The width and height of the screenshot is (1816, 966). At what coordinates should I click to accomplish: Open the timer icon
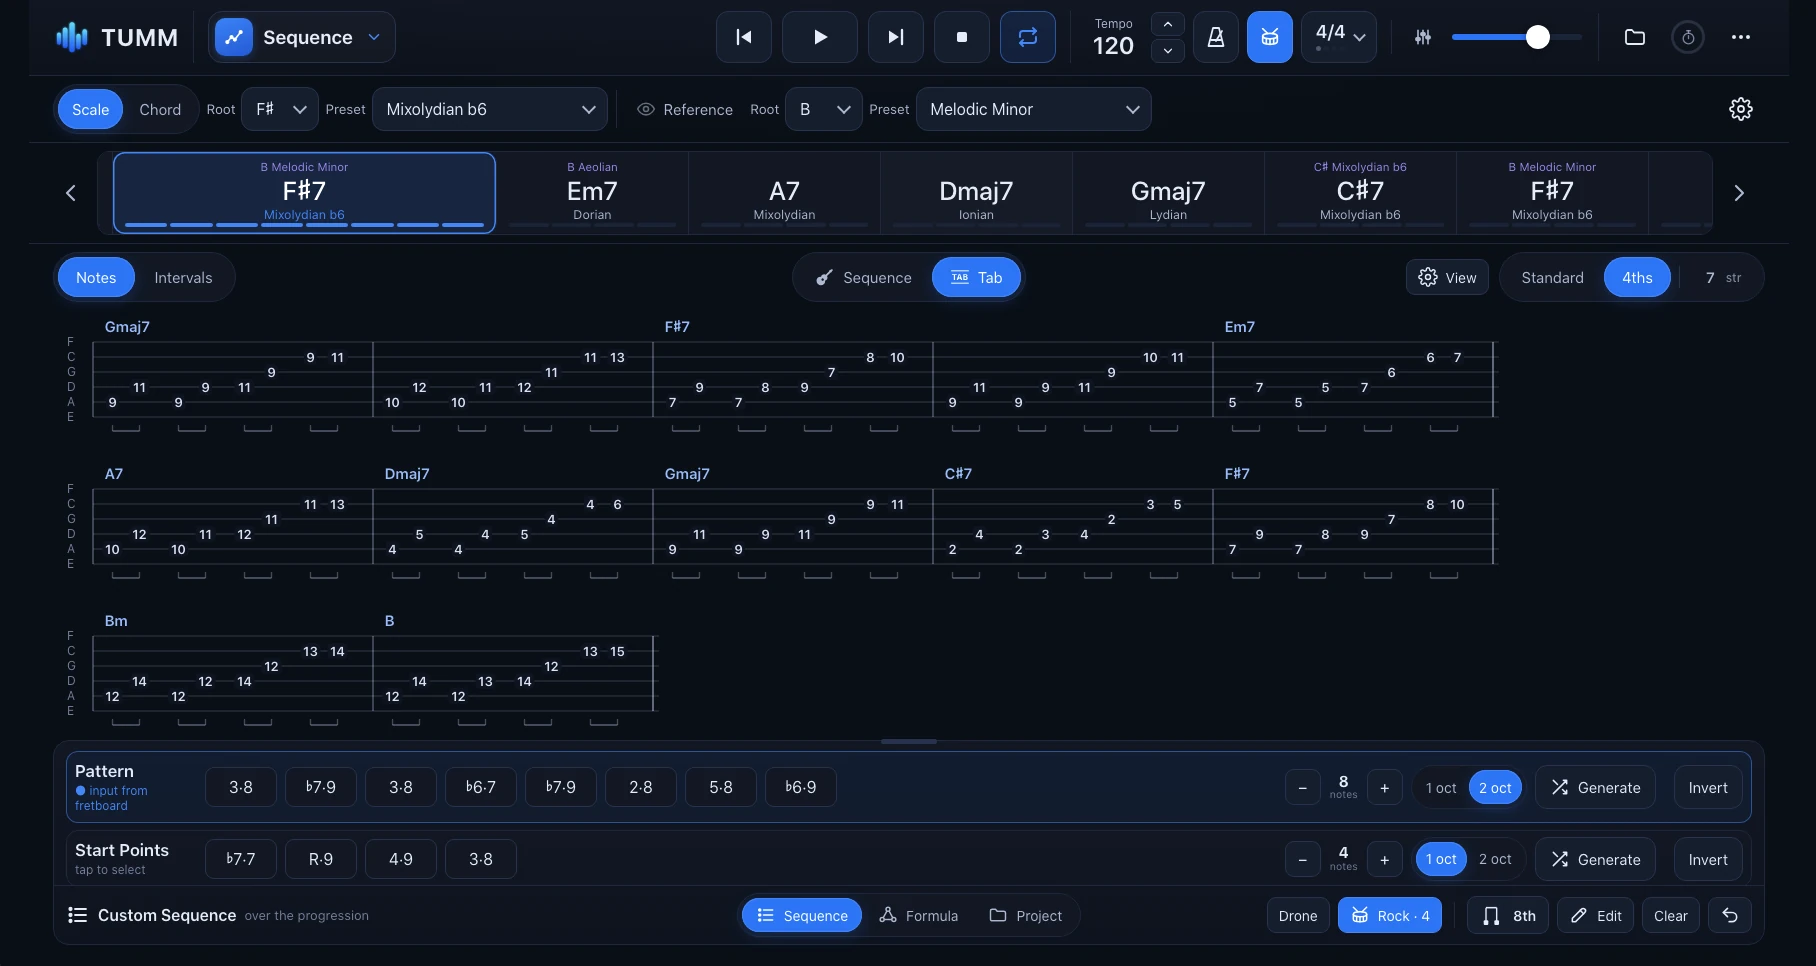coord(1688,37)
